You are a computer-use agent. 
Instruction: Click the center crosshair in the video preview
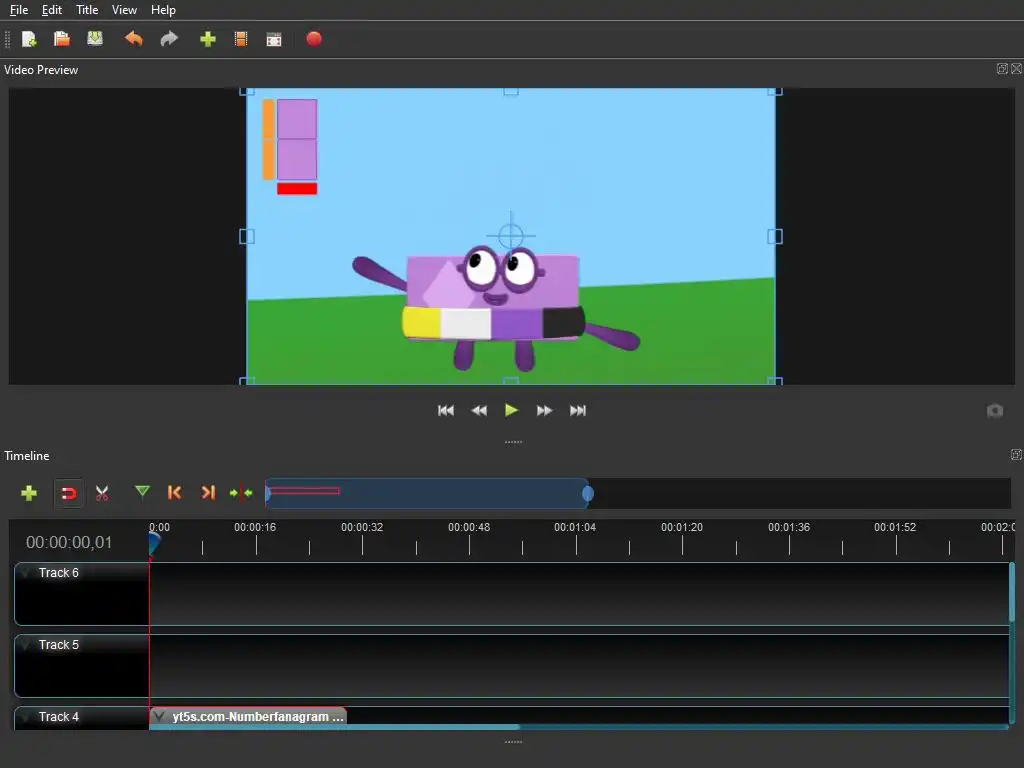coord(511,236)
